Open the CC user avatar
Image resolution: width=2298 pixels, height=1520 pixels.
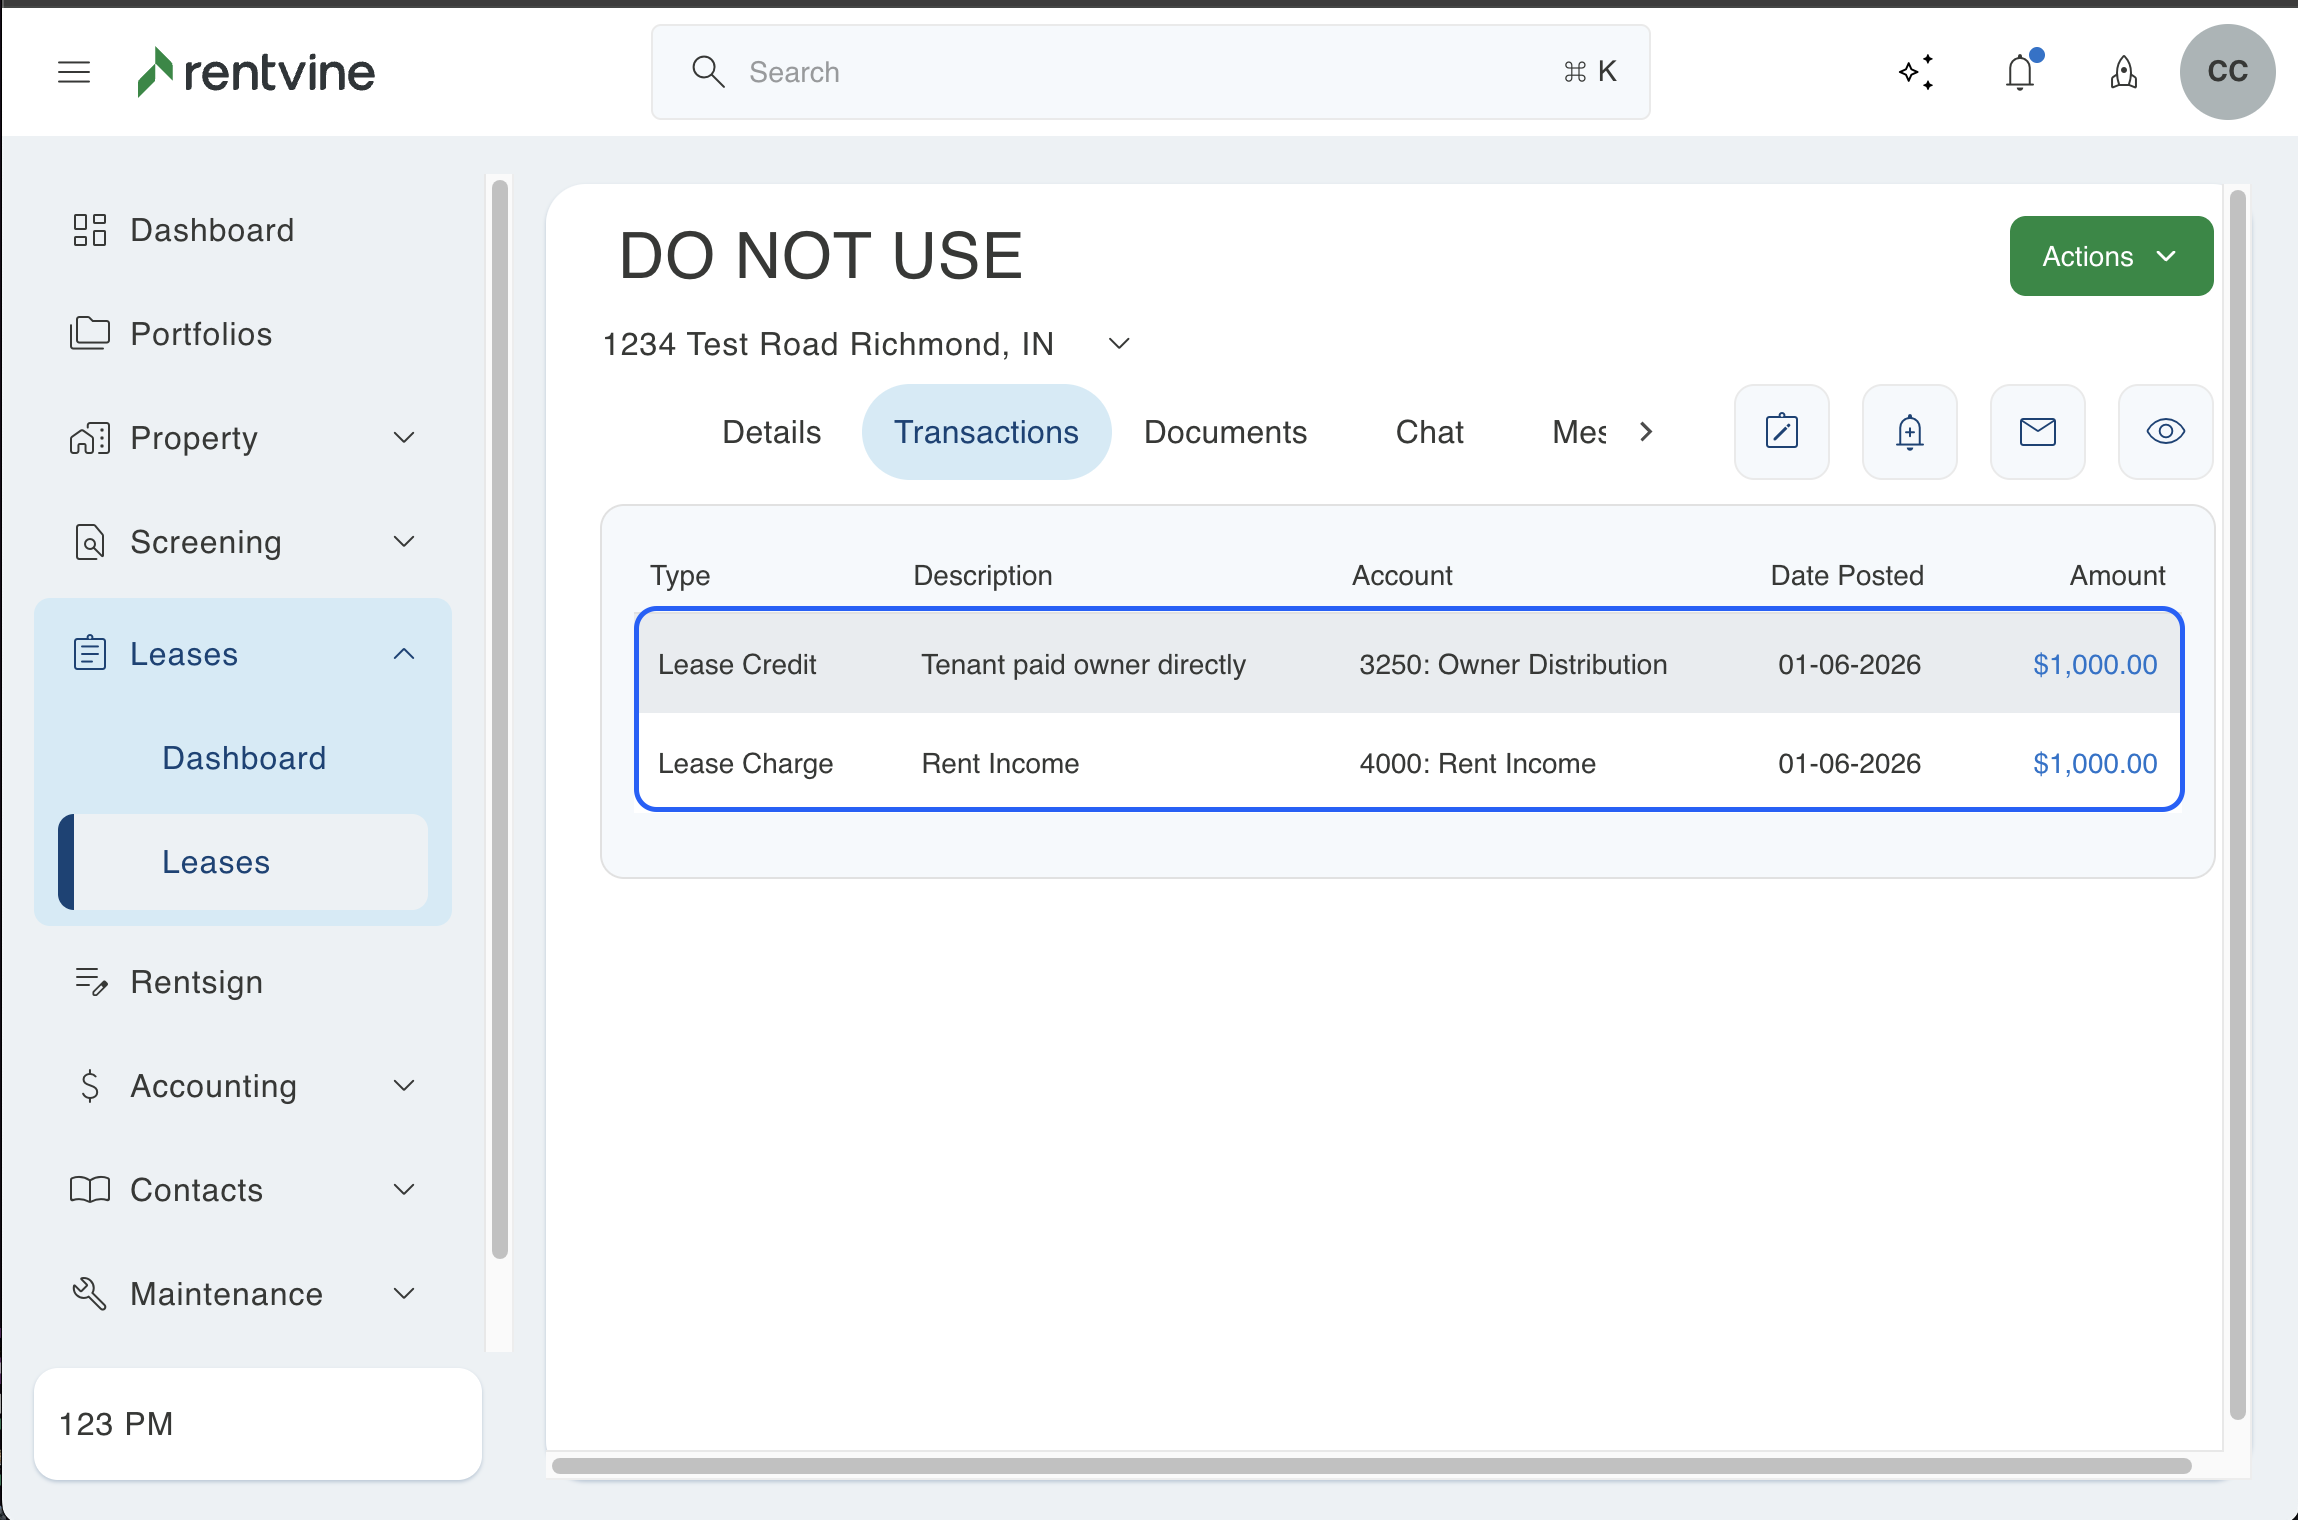[x=2227, y=72]
